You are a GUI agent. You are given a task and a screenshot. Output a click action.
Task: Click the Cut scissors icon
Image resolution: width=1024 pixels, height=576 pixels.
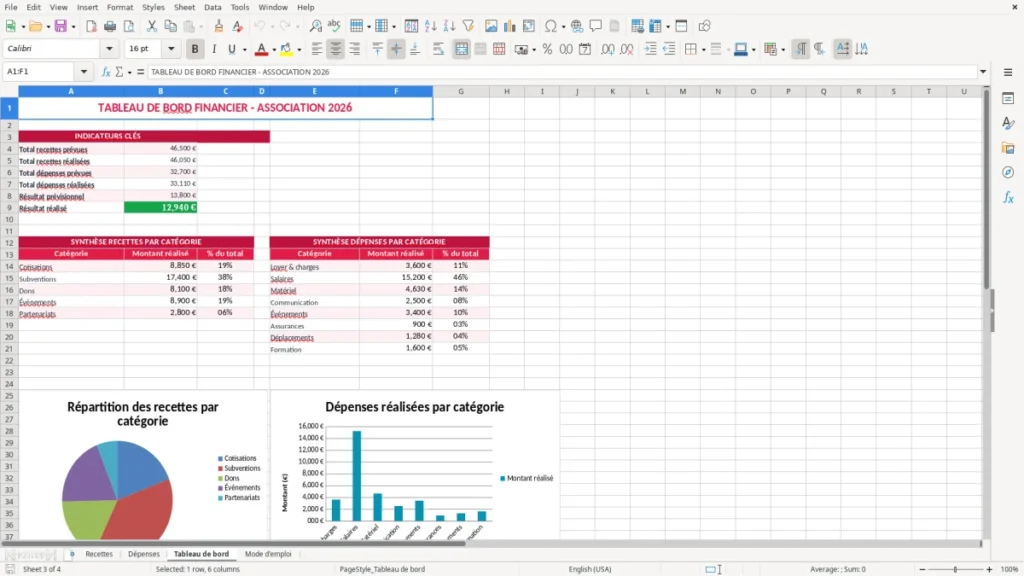pyautogui.click(x=152, y=26)
